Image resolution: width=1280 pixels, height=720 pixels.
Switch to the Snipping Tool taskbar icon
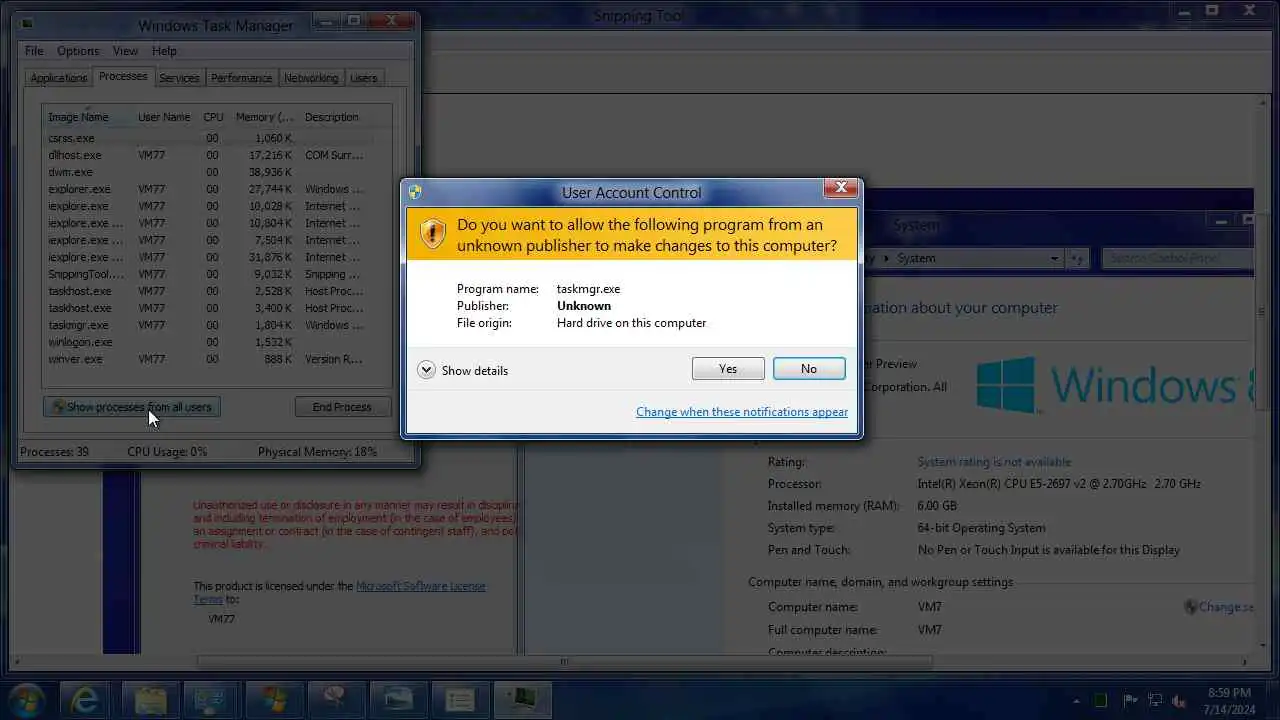[335, 699]
